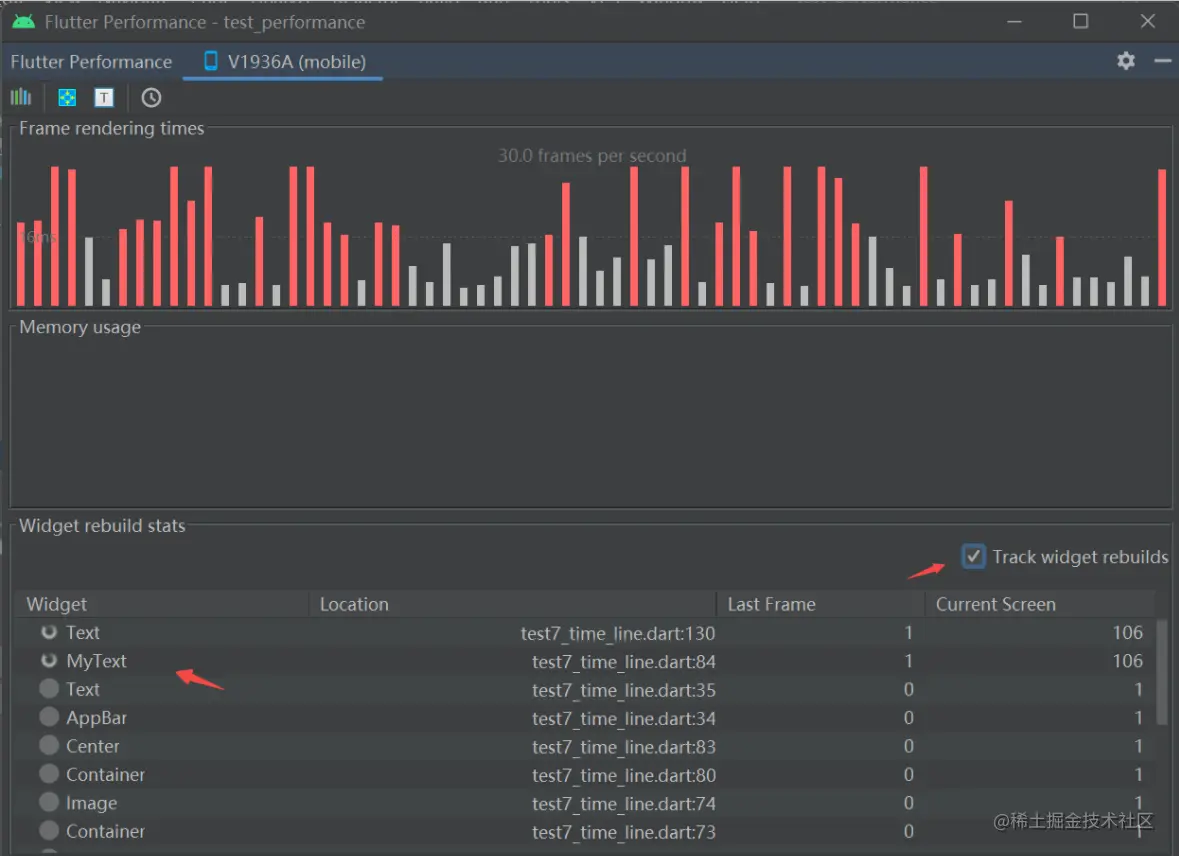Click the Android icon in title bar
1179x856 pixels.
pyautogui.click(x=23, y=22)
